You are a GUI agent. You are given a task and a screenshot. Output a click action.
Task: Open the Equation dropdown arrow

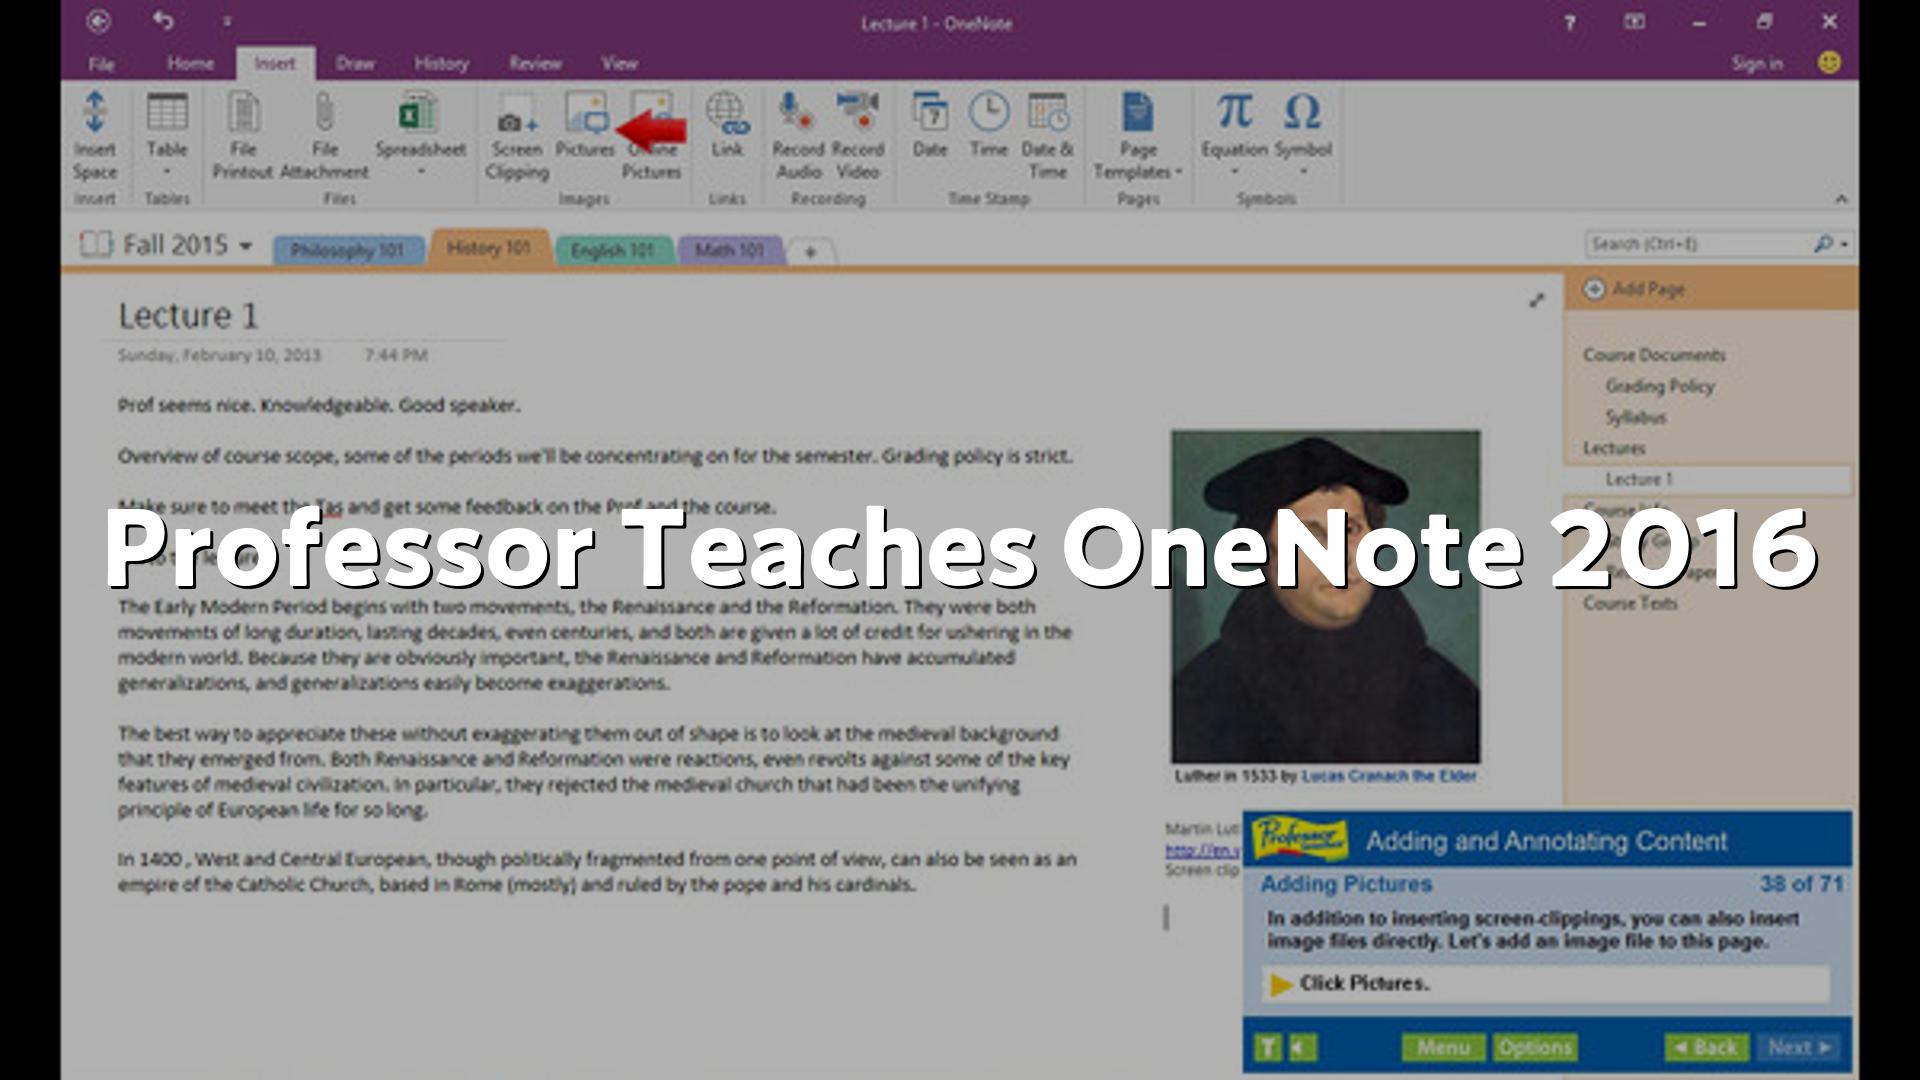[x=1234, y=172]
